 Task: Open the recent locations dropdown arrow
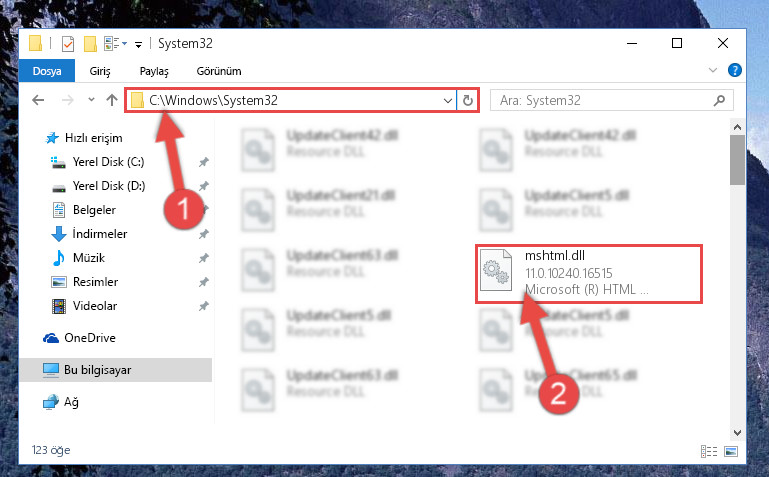(x=91, y=100)
